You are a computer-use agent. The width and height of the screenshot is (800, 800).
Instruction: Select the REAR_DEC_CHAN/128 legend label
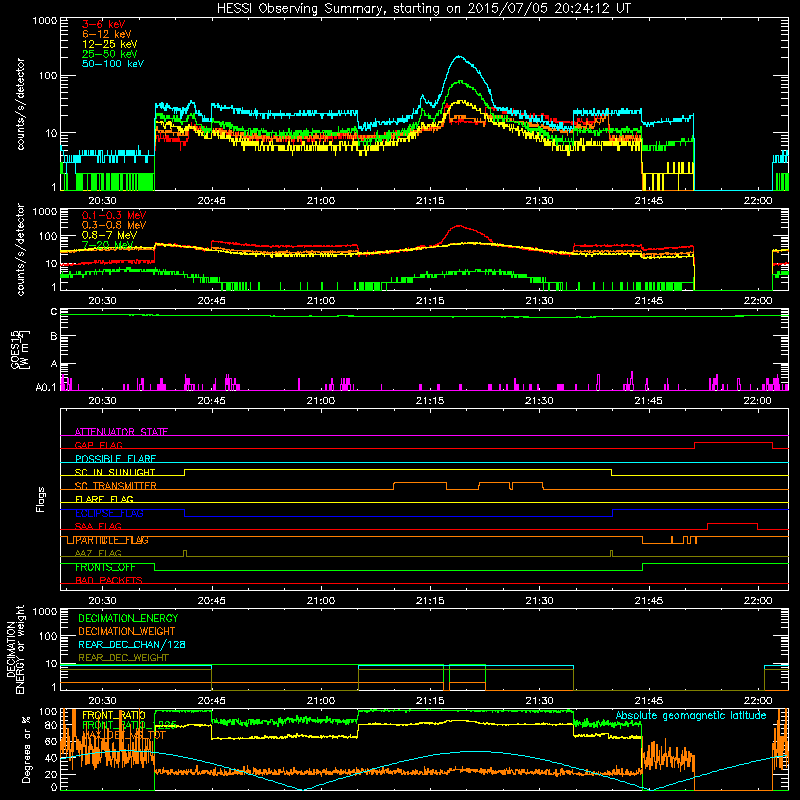pyautogui.click(x=132, y=644)
